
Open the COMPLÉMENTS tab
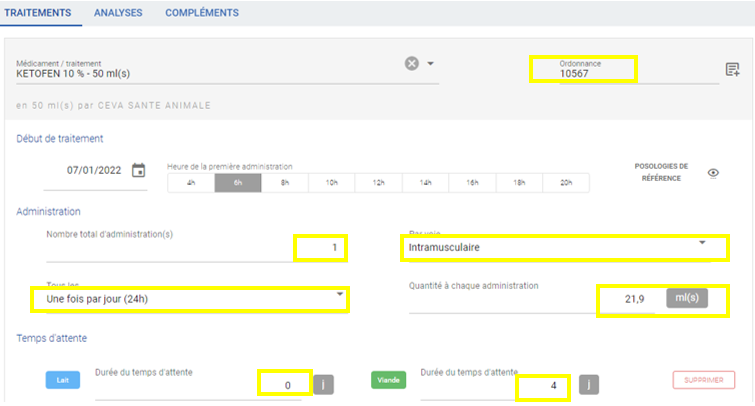202,13
